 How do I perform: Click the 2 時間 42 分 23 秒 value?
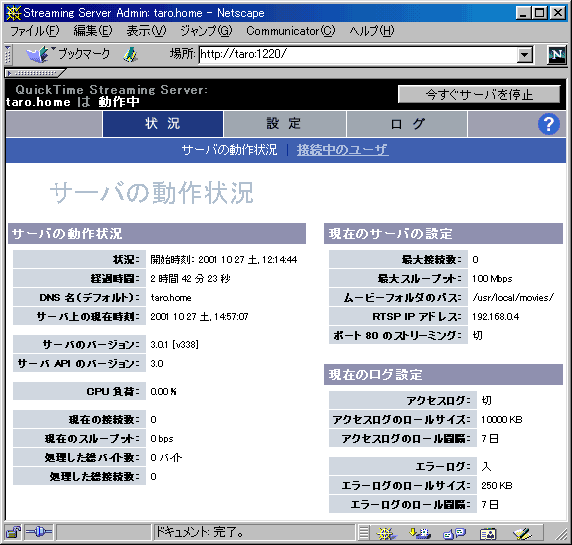coord(190,279)
